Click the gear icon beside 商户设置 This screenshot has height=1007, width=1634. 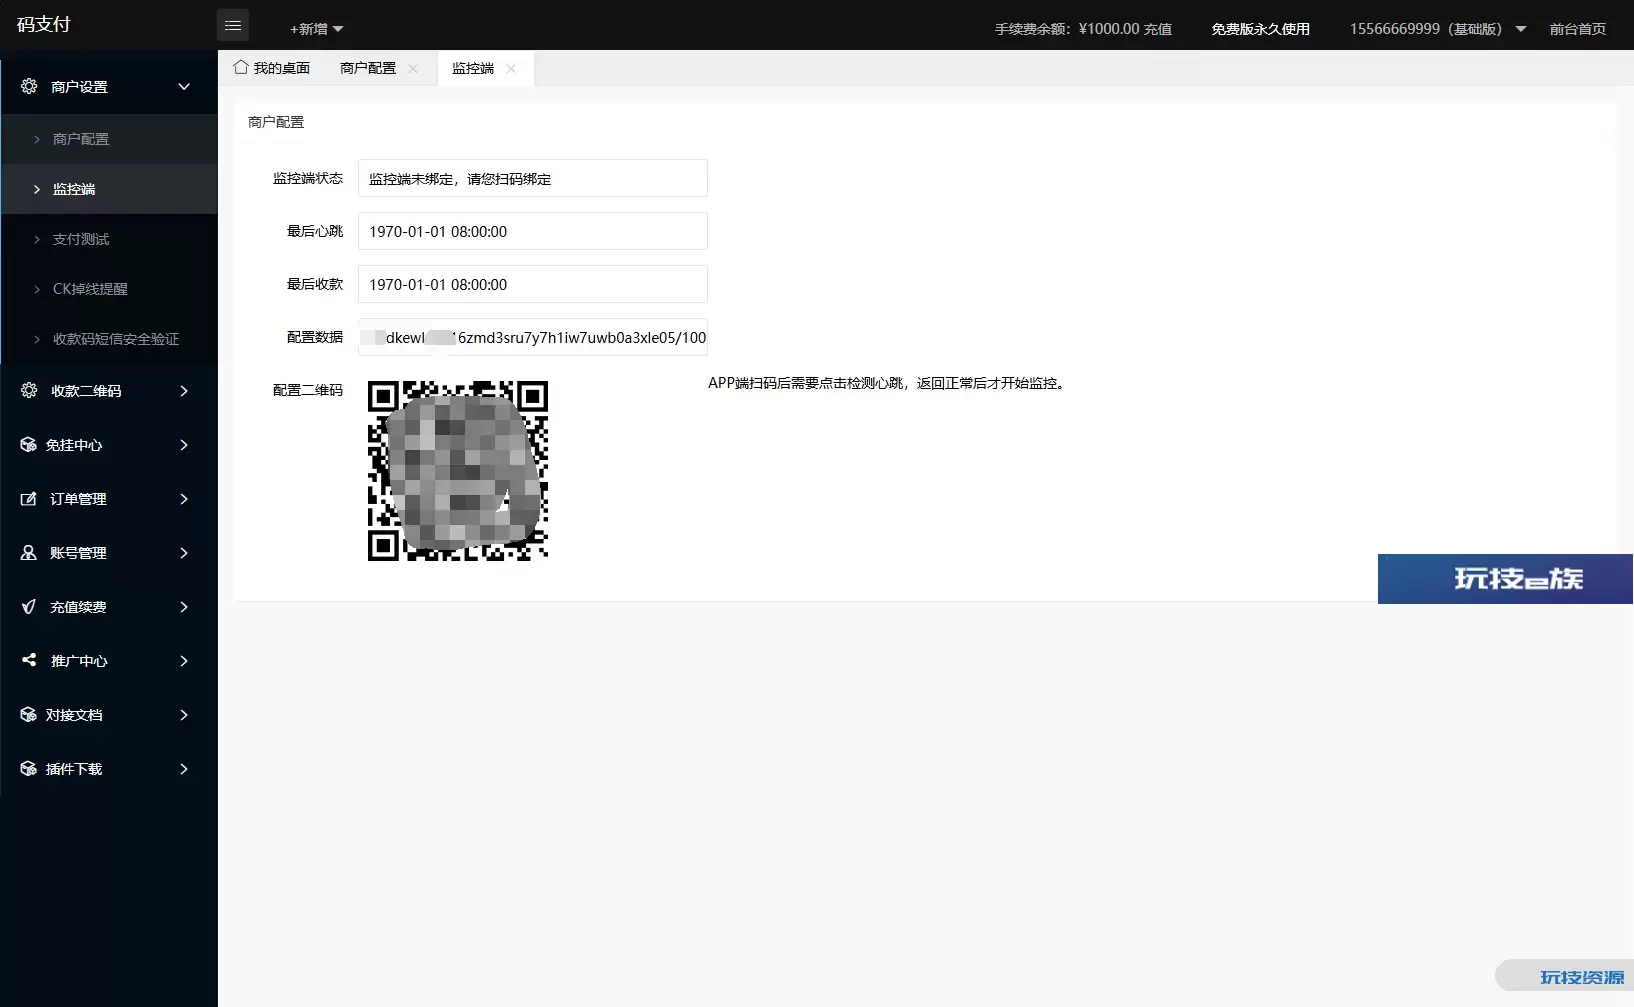[x=29, y=86]
